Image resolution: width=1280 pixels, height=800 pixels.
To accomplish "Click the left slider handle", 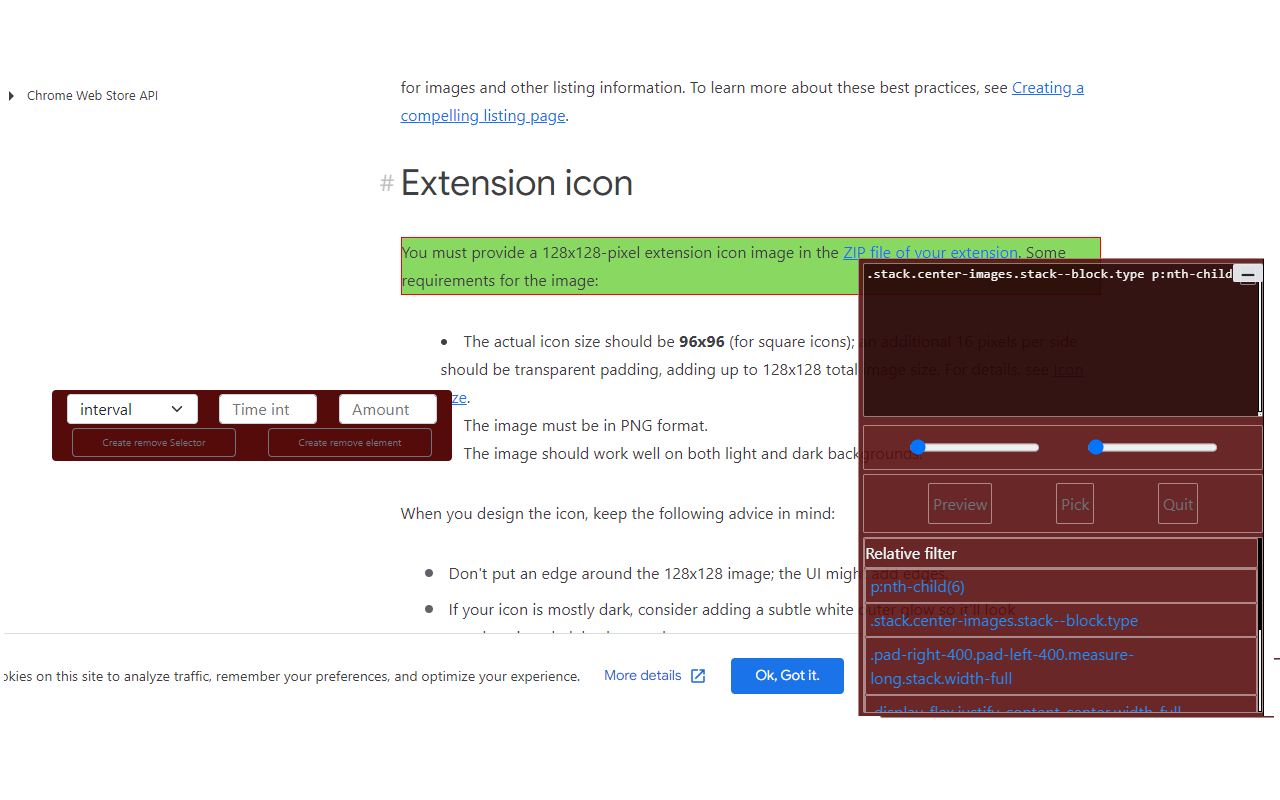I will [x=918, y=447].
